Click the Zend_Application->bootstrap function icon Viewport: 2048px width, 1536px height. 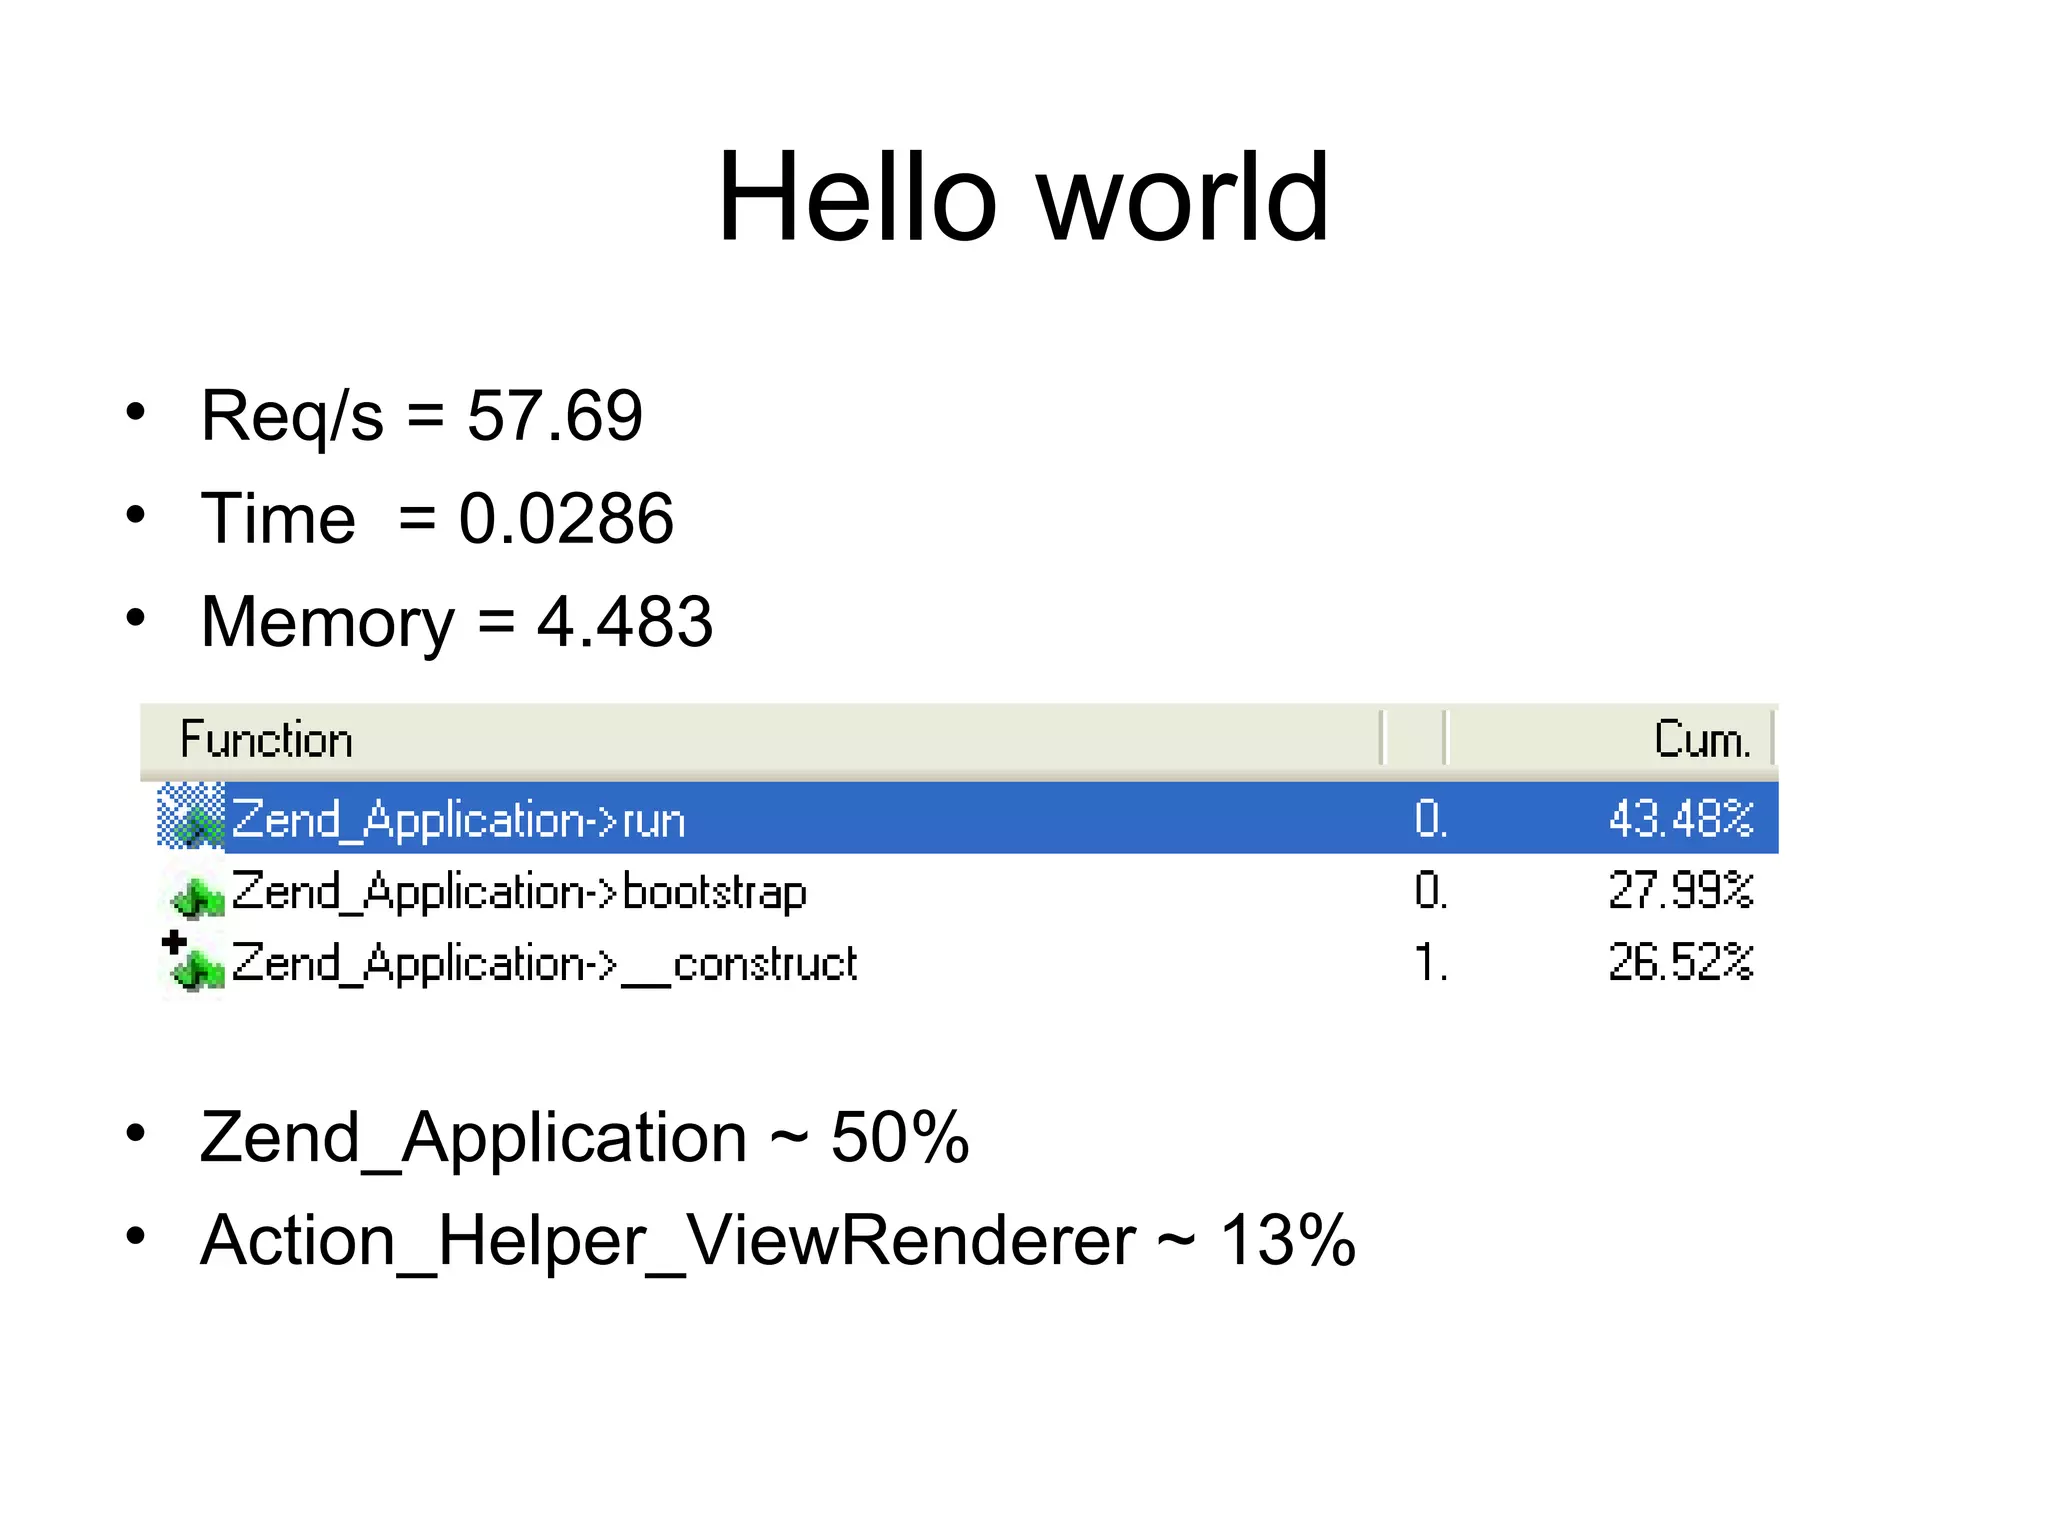197,895
